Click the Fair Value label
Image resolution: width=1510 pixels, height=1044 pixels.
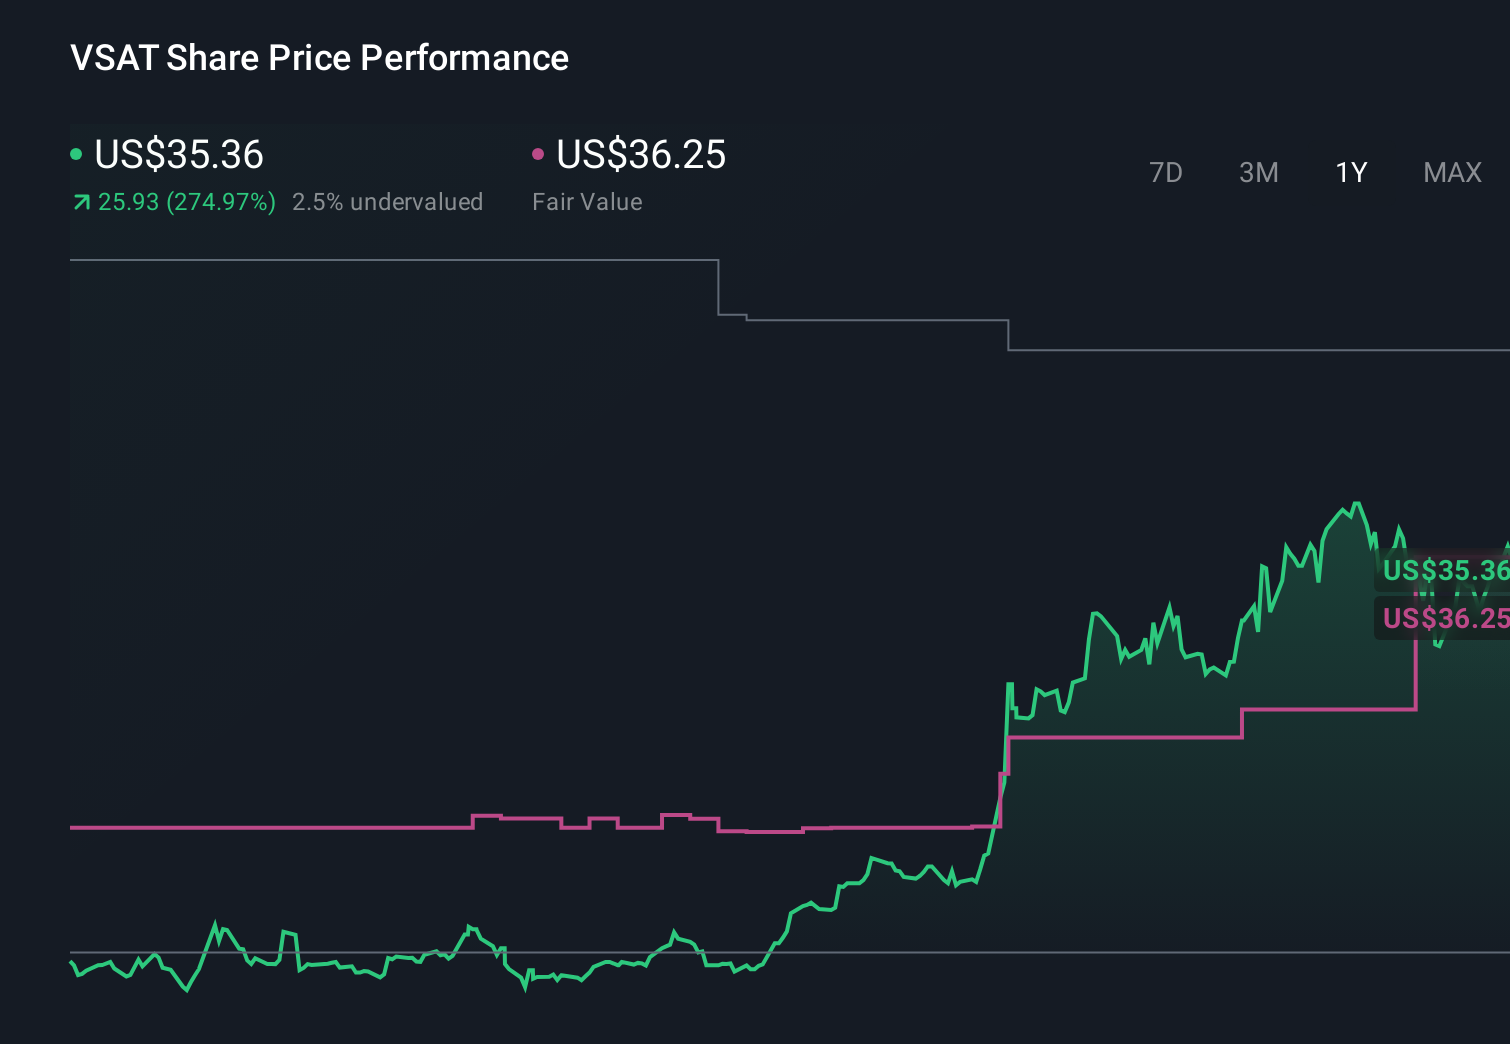(x=587, y=202)
